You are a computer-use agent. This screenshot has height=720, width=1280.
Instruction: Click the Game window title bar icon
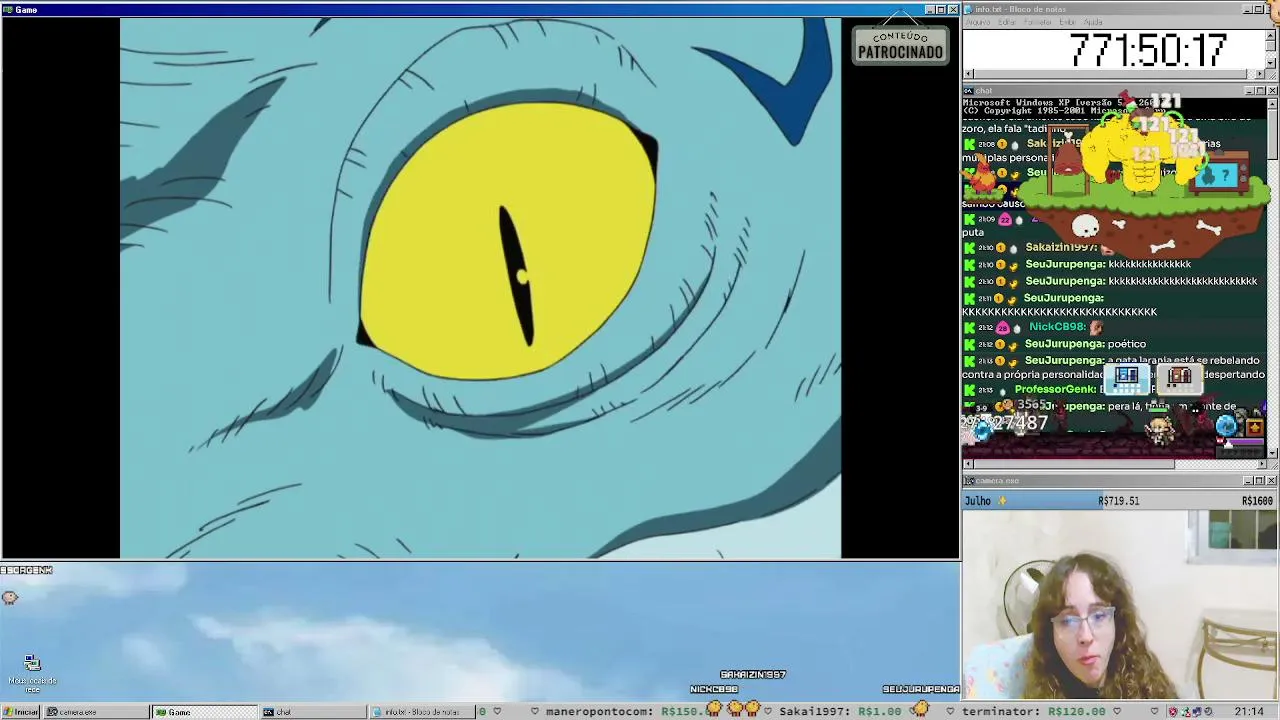coord(8,10)
